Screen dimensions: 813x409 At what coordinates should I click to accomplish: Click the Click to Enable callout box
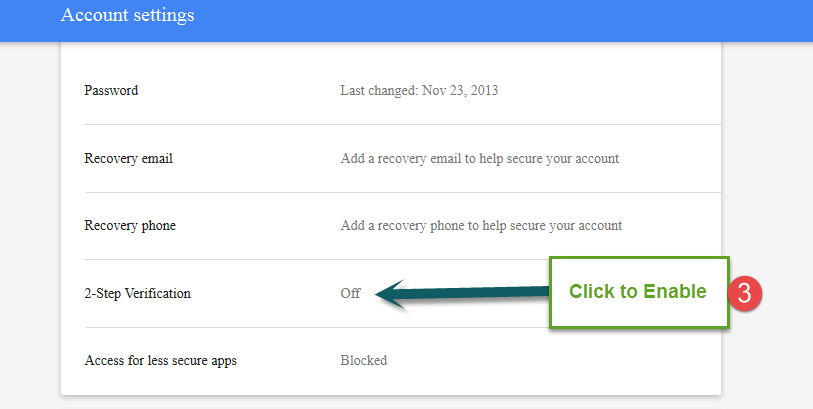click(x=639, y=292)
